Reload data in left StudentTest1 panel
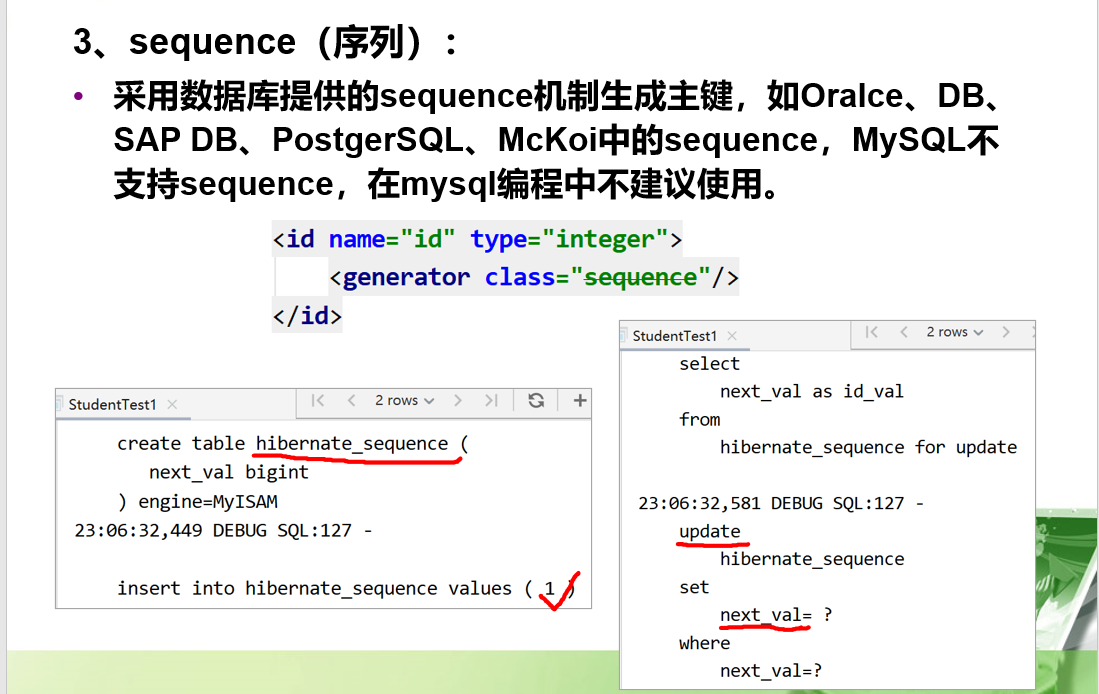1099x694 pixels. click(536, 400)
